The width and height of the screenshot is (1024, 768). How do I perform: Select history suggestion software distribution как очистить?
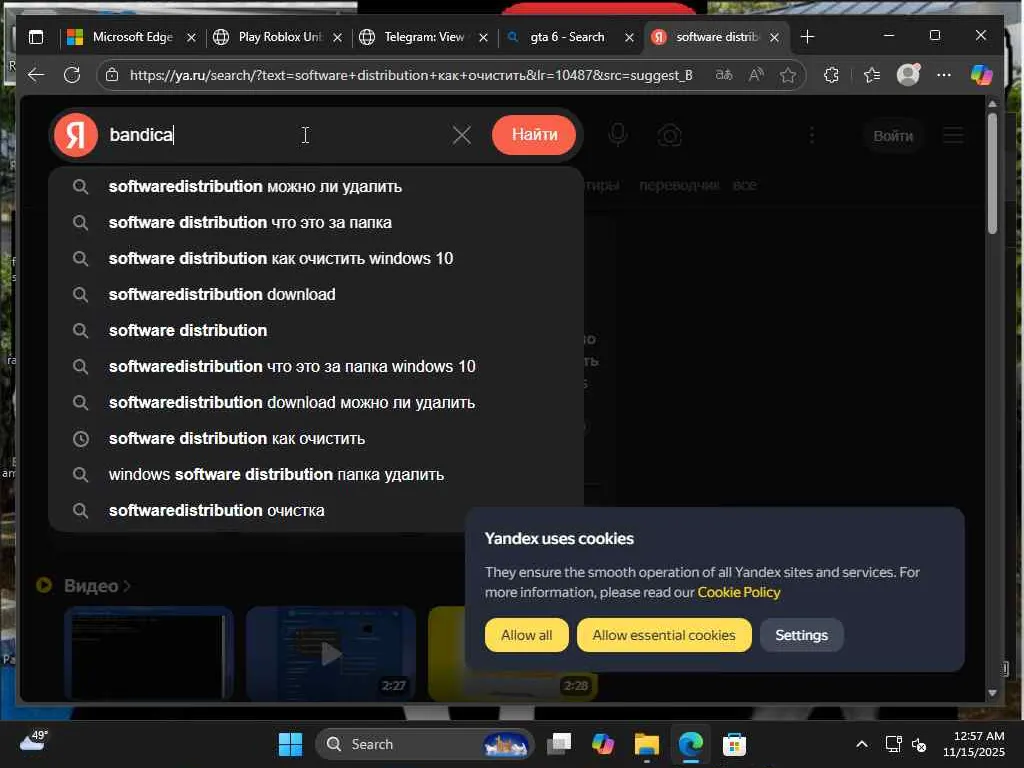tap(316, 438)
